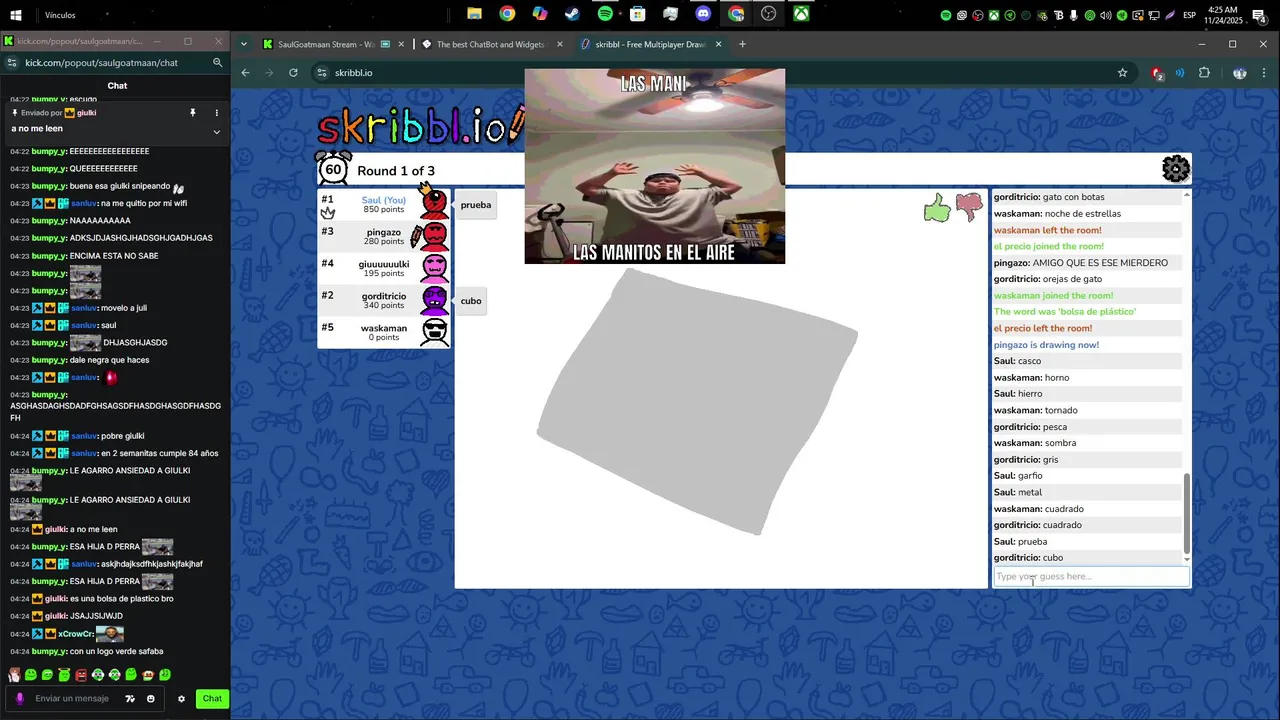The height and width of the screenshot is (720, 1280).
Task: Click the site info icon before skribbl.io URL
Action: click(x=321, y=73)
